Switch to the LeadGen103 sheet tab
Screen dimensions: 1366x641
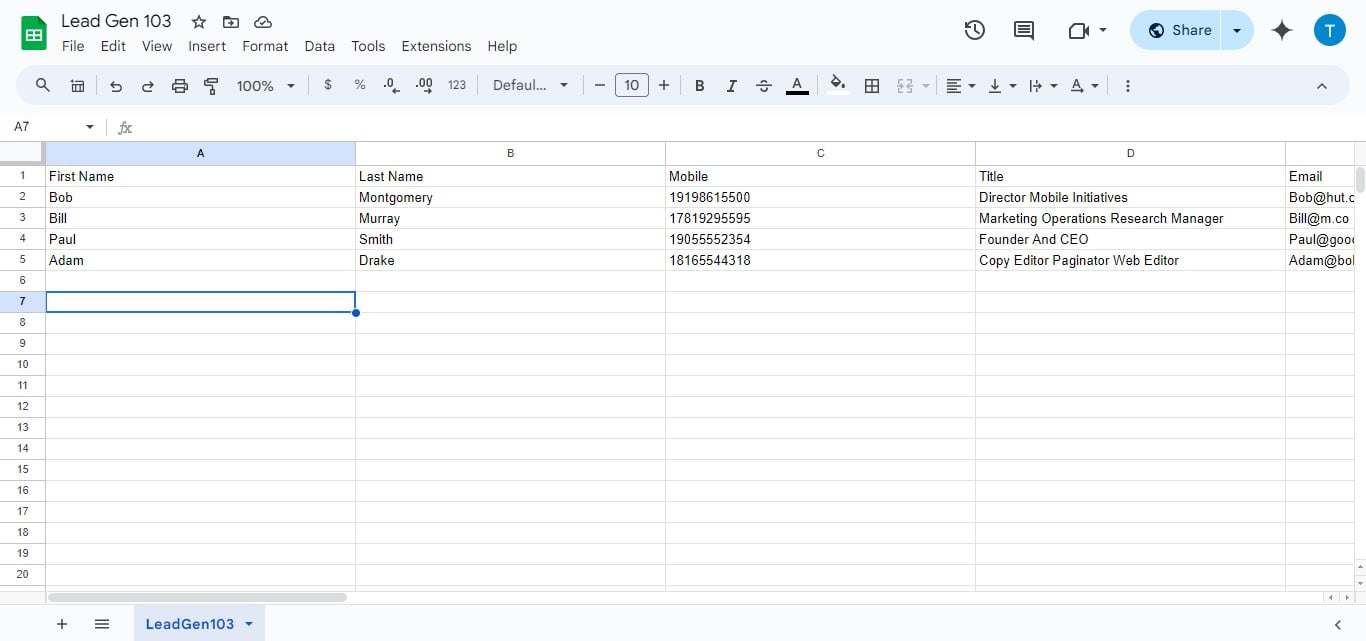[x=190, y=624]
